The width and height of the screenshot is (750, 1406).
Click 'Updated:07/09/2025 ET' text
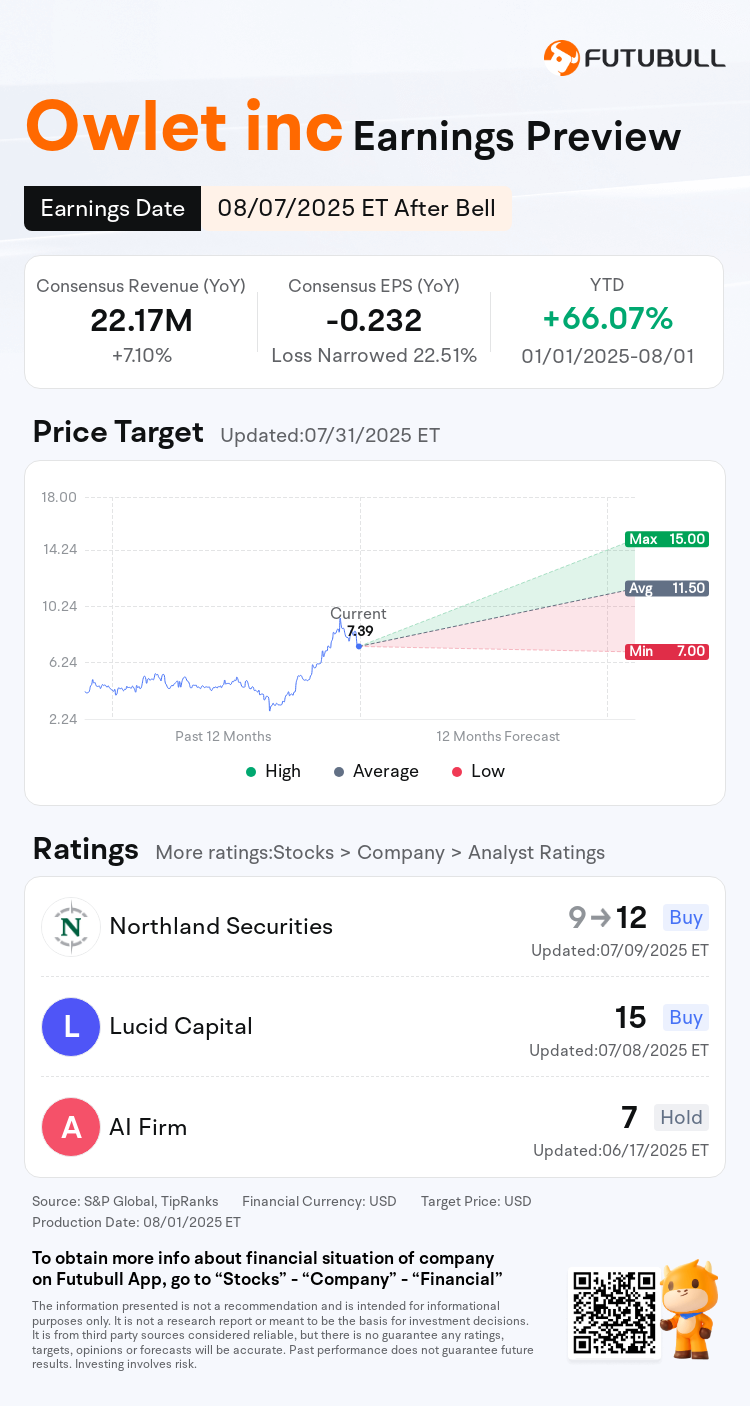620,950
